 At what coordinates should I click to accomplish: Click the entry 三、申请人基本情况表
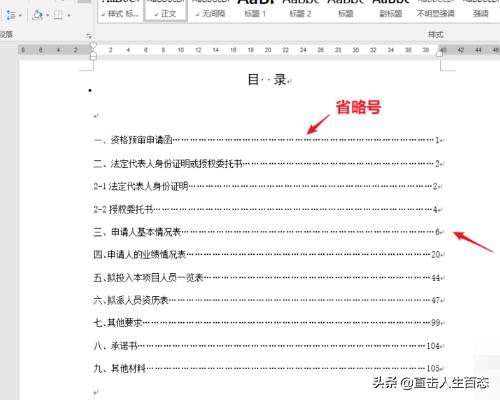tap(137, 232)
